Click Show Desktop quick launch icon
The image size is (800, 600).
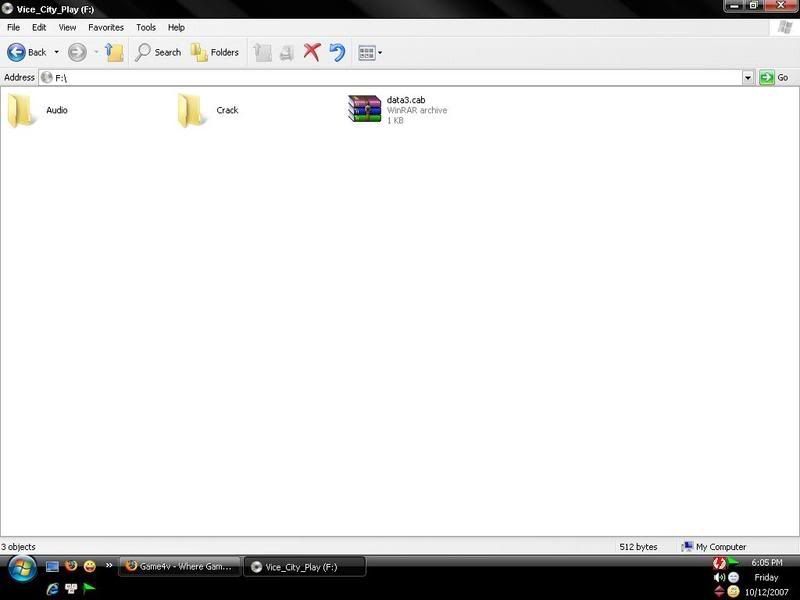pos(52,566)
